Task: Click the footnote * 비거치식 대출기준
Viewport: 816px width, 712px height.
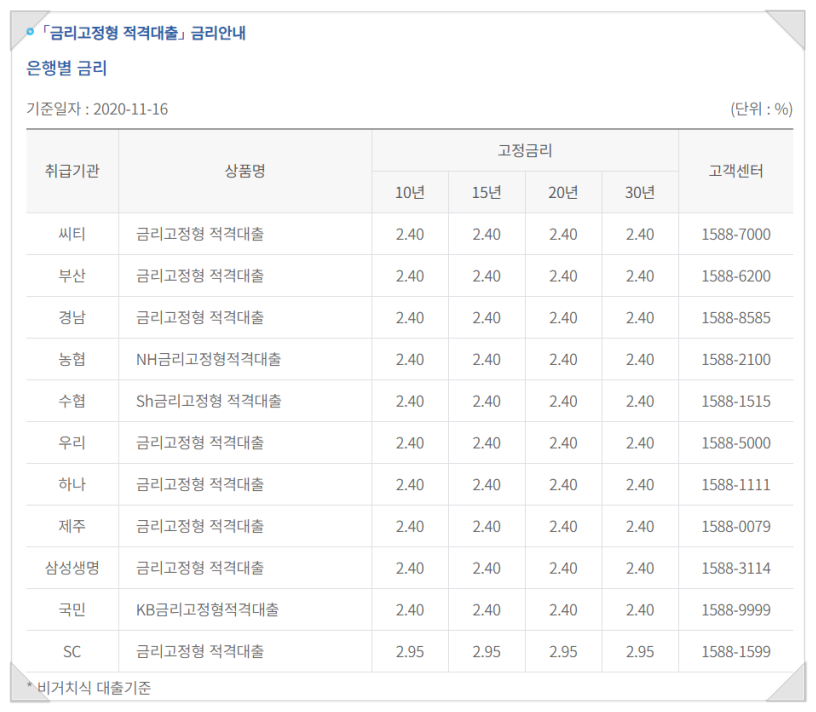Action: point(89,688)
